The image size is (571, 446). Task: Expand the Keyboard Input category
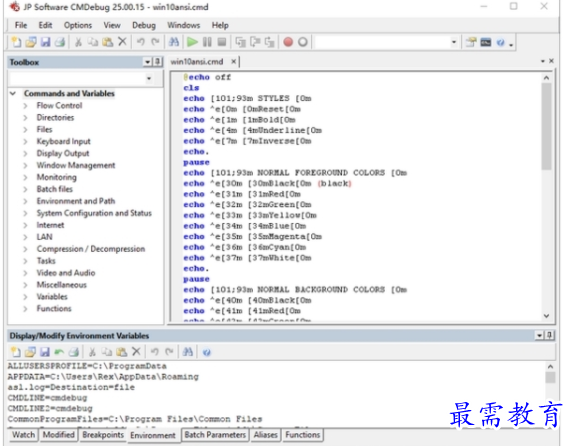pos(25,141)
